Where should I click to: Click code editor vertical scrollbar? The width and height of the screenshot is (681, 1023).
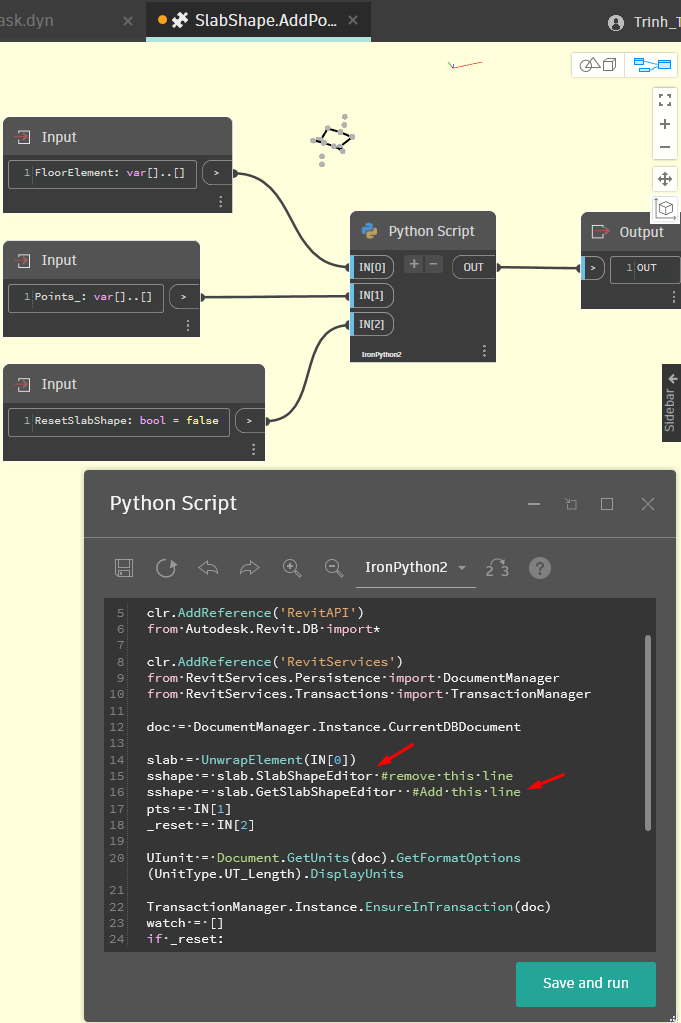[648, 733]
